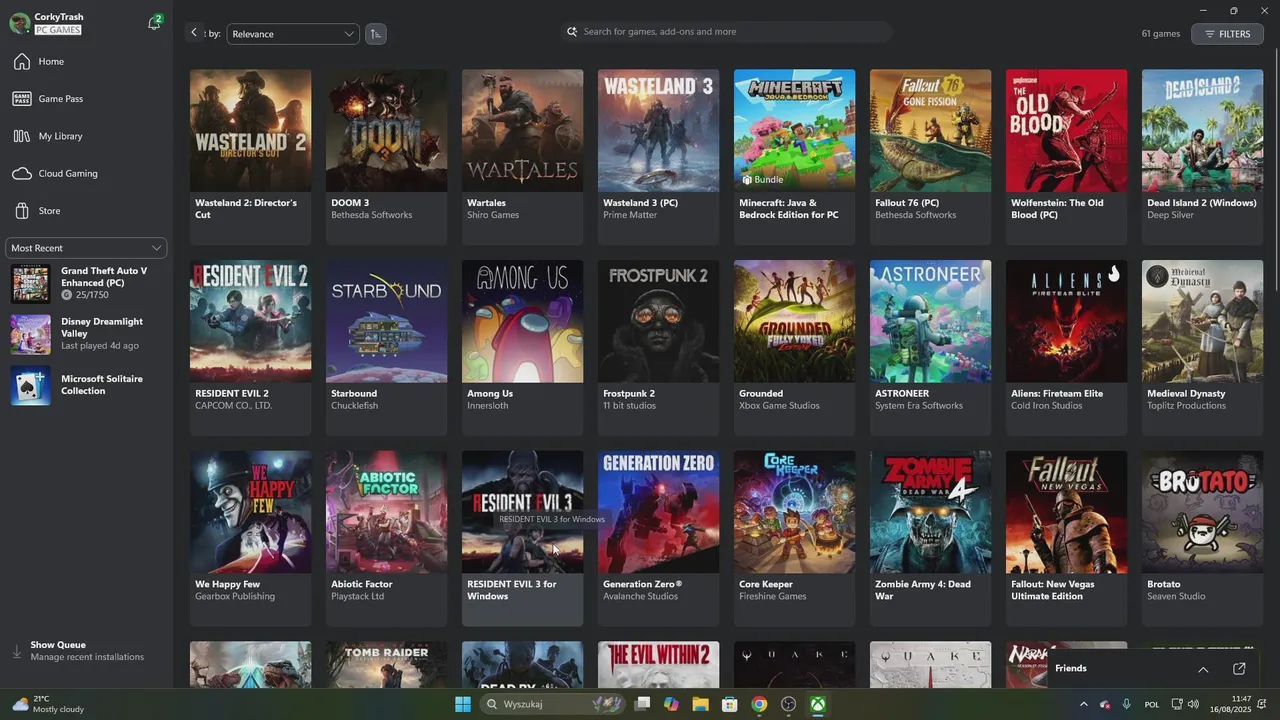Open the ASTRONEER game tile
1280x720 pixels.
(930, 348)
